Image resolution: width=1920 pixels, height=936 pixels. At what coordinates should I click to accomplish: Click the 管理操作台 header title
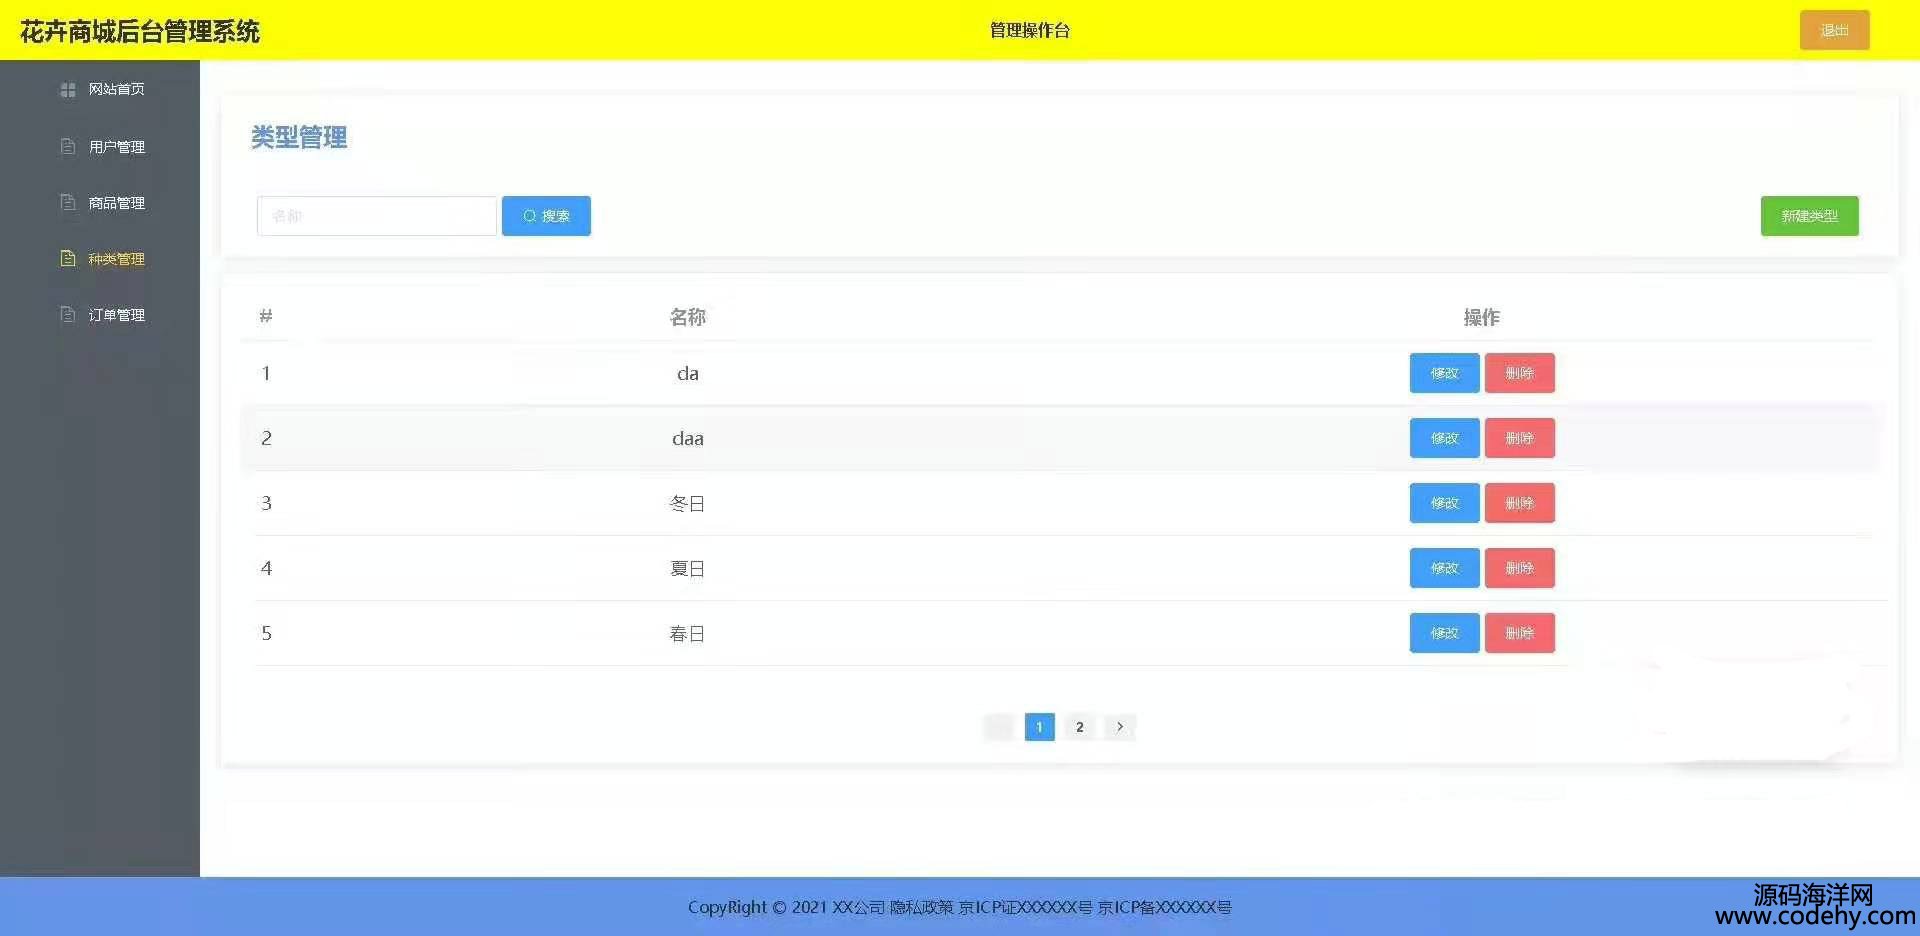pyautogui.click(x=1029, y=30)
